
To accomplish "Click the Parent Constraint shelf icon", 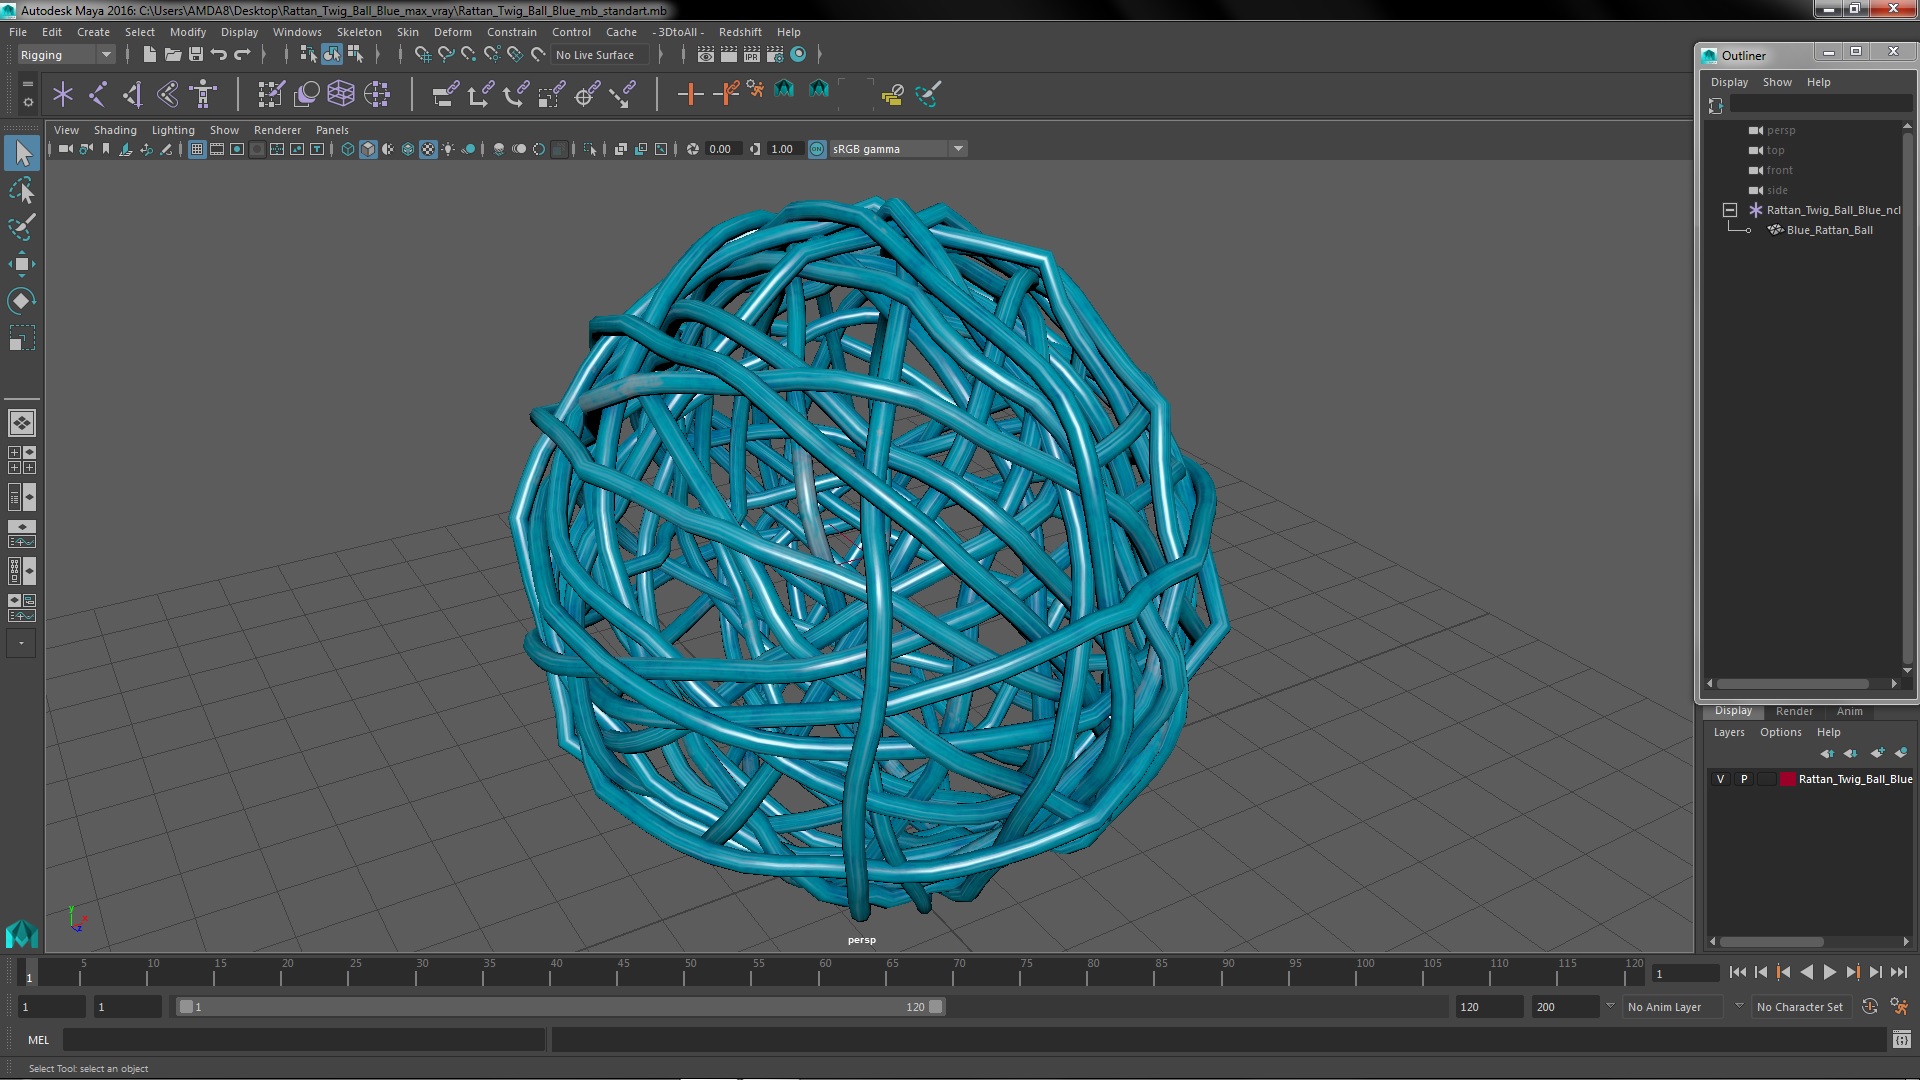I will (x=446, y=94).
